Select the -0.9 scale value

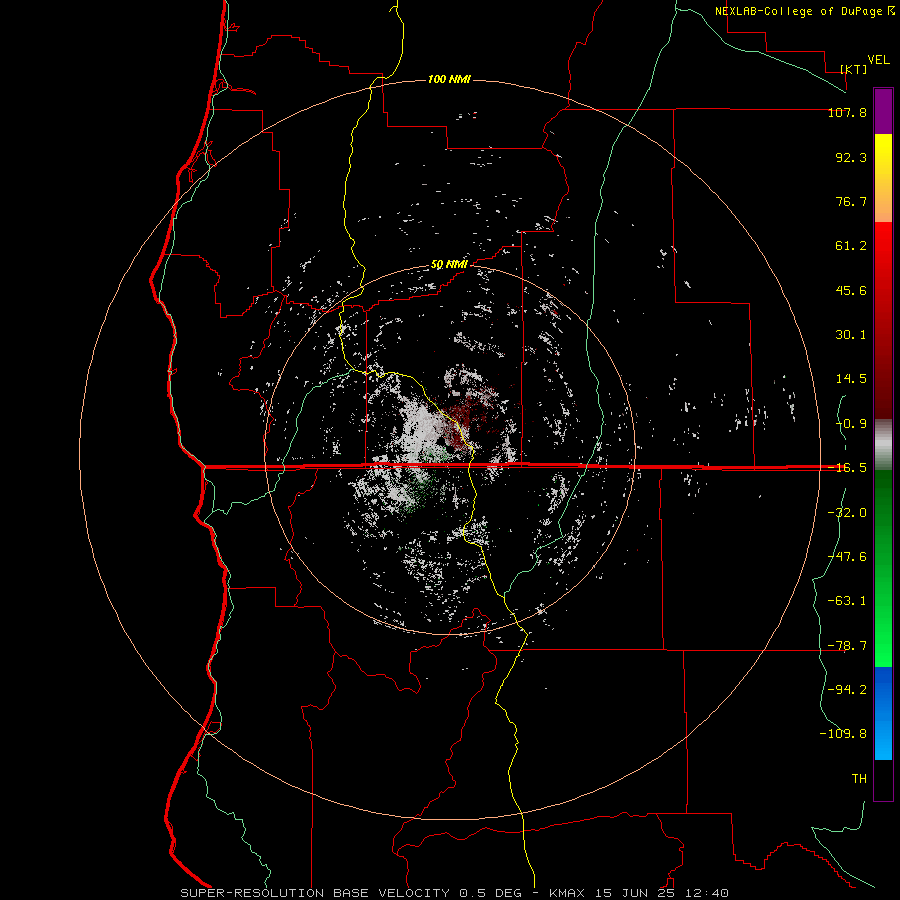851,424
